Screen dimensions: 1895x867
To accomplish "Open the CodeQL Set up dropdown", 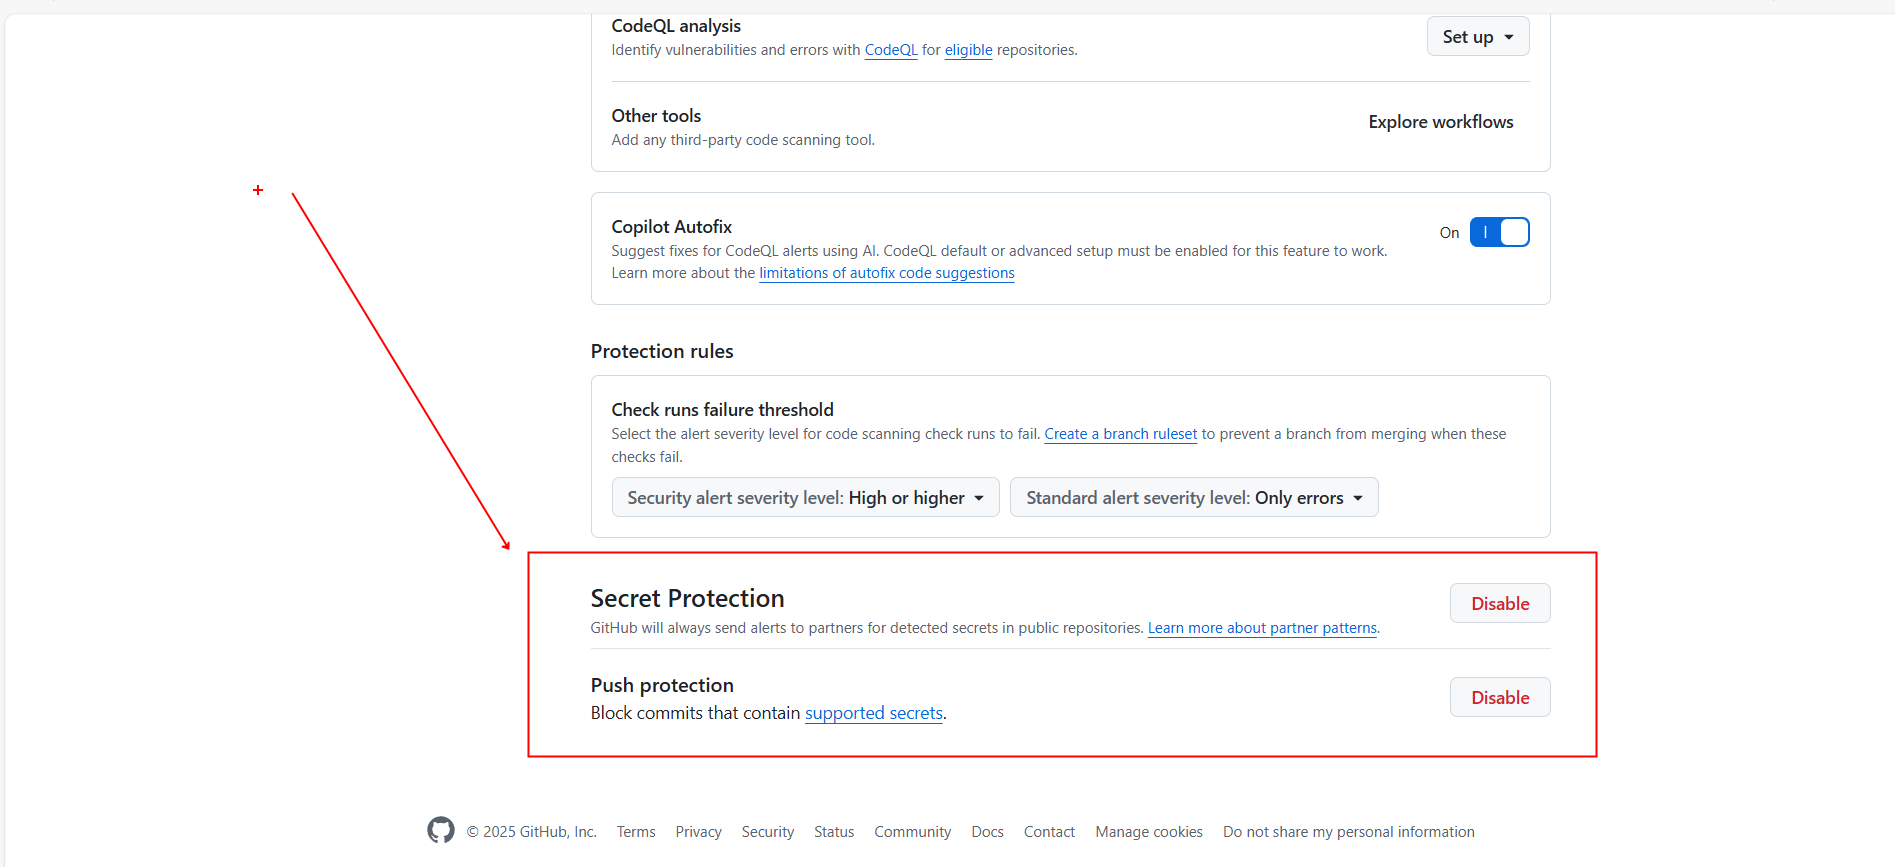I will coord(1477,37).
